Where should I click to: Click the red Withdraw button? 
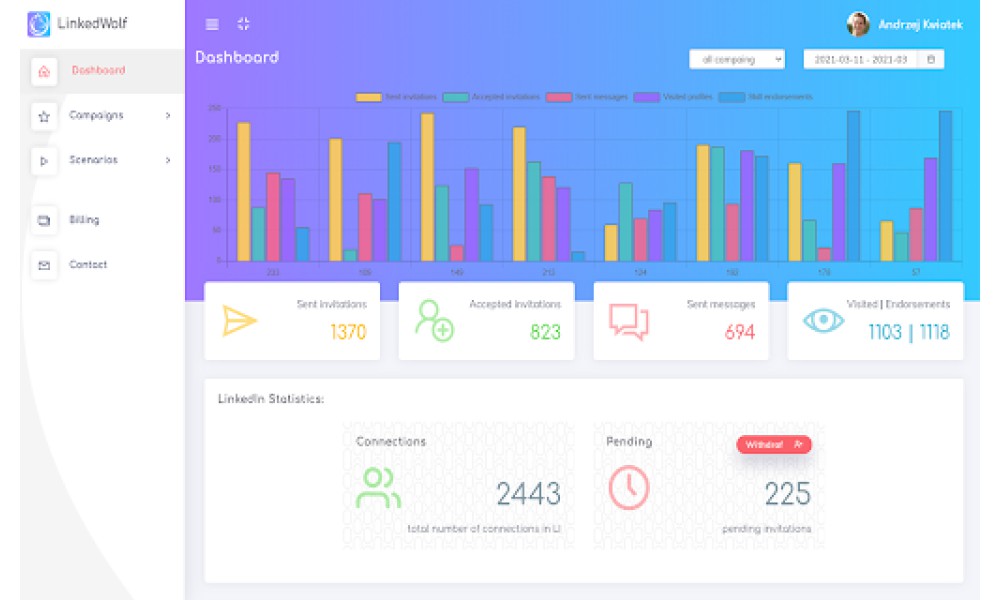(x=774, y=444)
